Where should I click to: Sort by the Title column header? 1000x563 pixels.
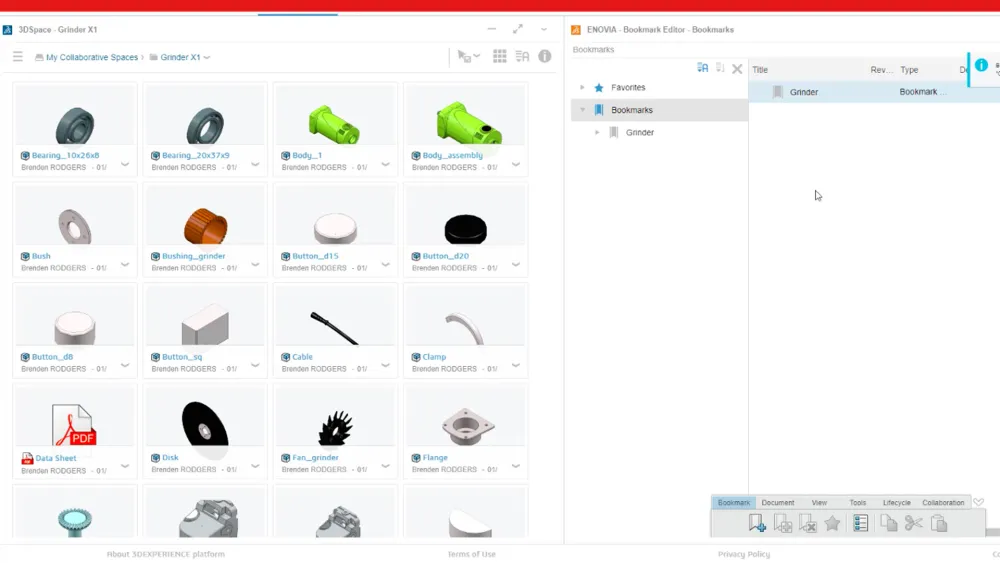tap(760, 70)
